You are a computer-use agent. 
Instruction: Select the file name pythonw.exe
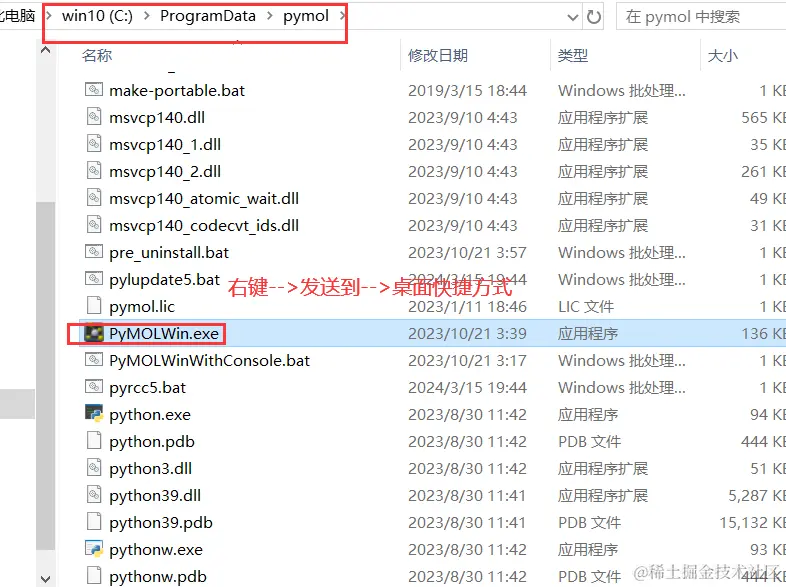156,550
